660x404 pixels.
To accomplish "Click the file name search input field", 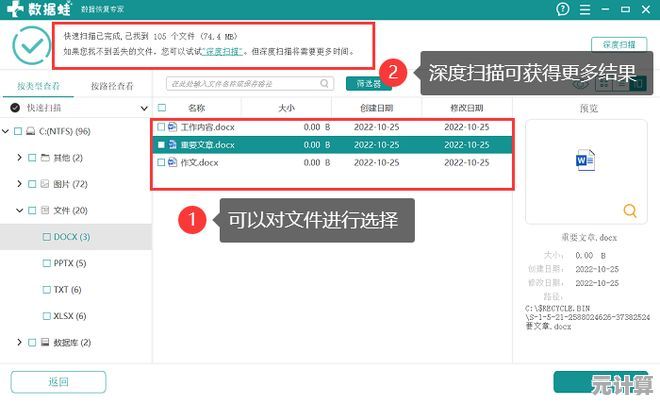I will point(250,83).
